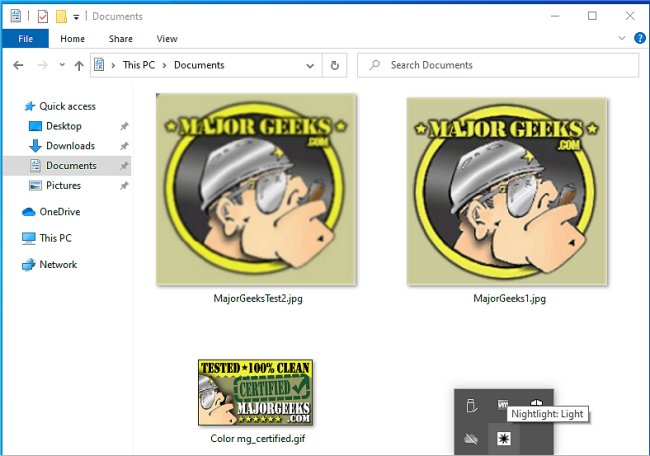Switch to the View ribbon tab

coord(166,39)
